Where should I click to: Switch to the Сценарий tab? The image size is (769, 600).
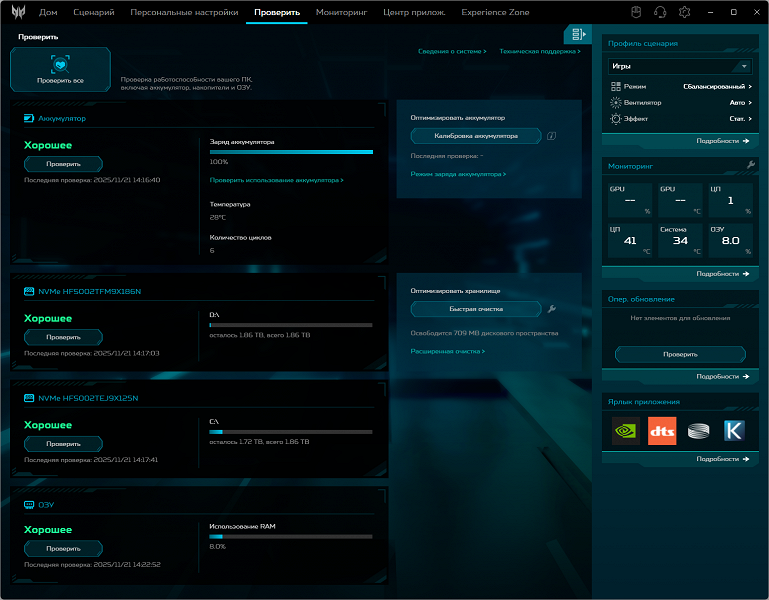[94, 12]
